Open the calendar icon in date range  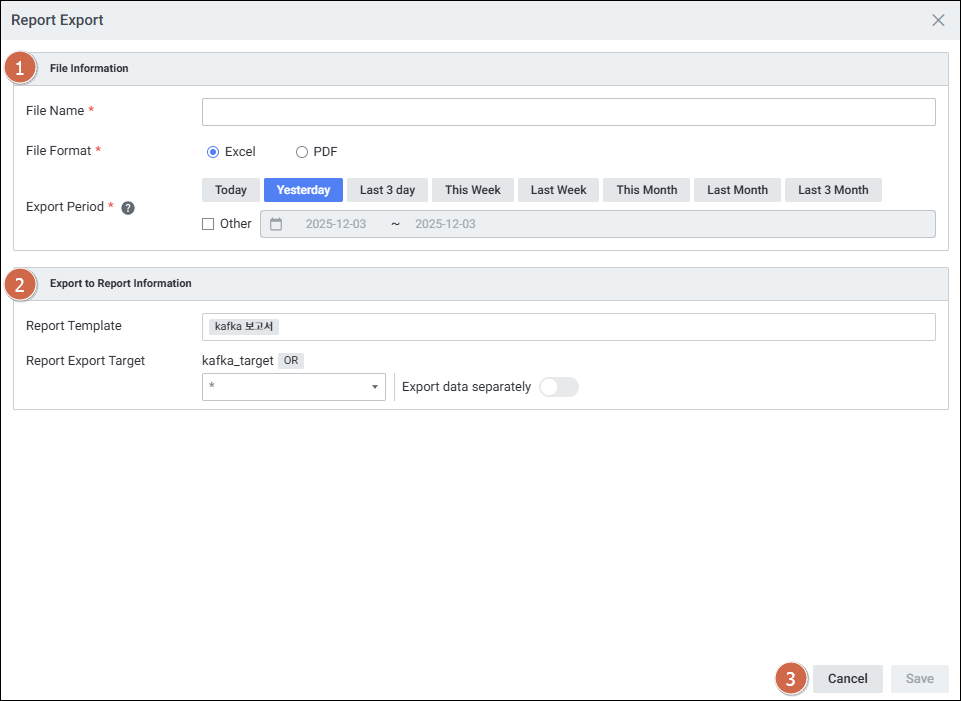pyautogui.click(x=276, y=224)
